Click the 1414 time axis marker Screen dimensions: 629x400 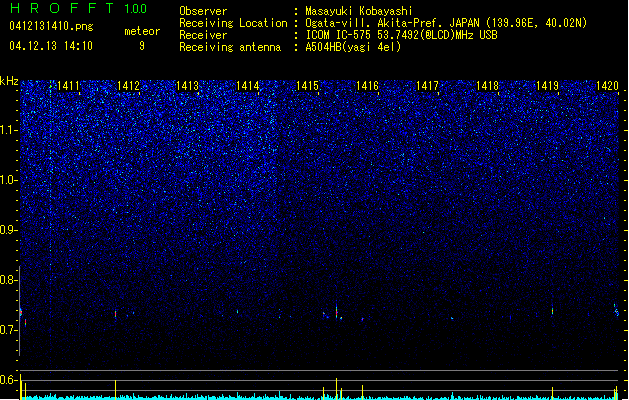tap(248, 86)
